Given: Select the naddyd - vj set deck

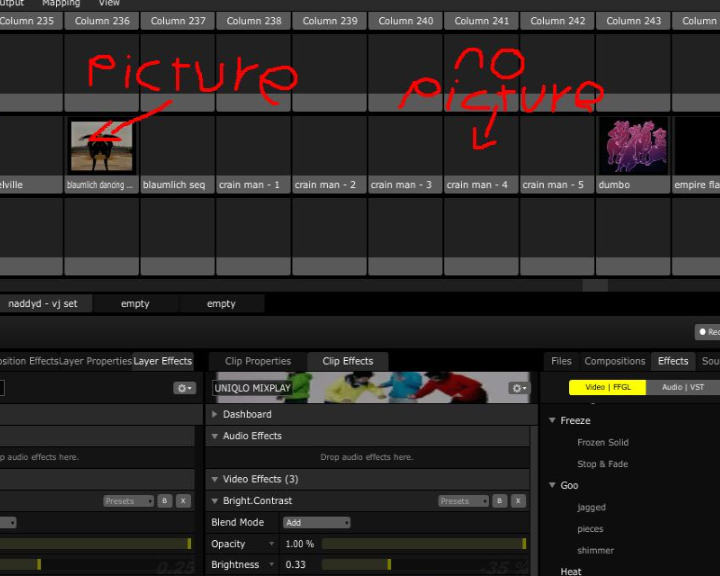Looking at the screenshot, I should point(42,304).
